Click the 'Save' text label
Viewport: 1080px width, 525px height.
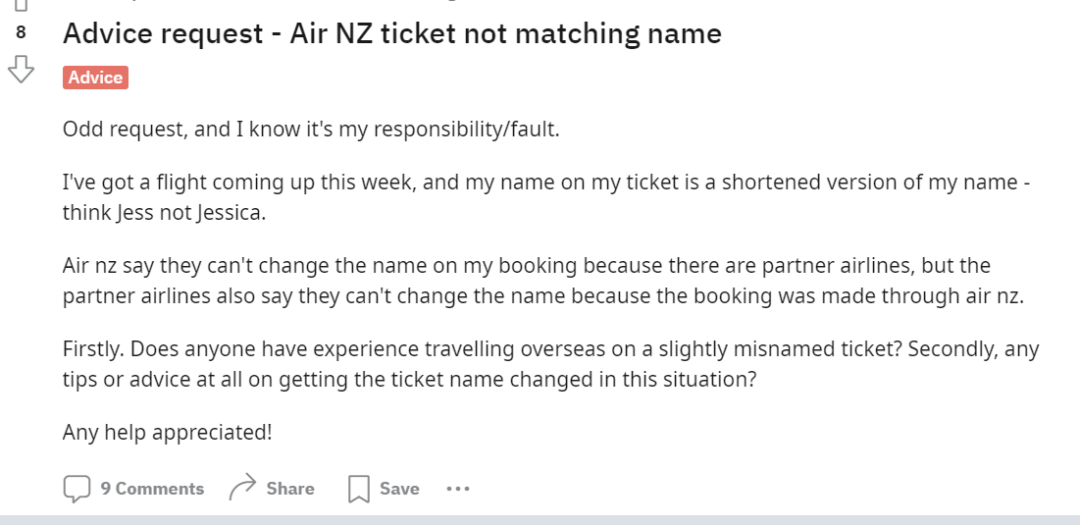coord(399,488)
